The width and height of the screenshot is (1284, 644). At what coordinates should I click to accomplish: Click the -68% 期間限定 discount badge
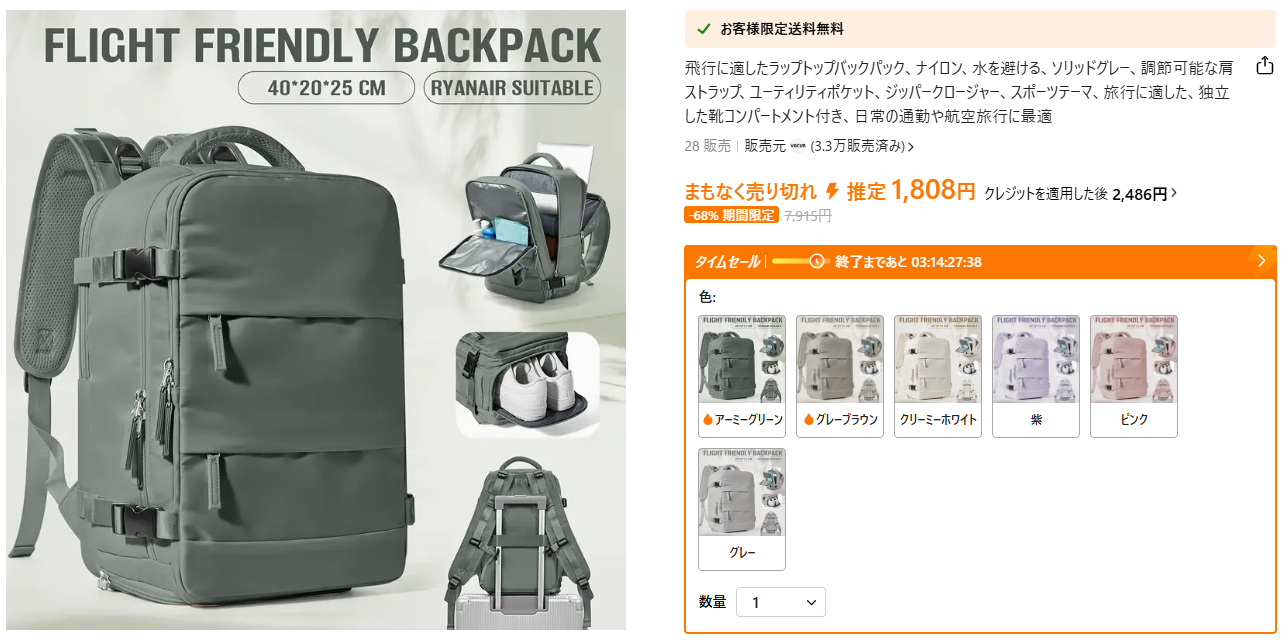[x=731, y=215]
